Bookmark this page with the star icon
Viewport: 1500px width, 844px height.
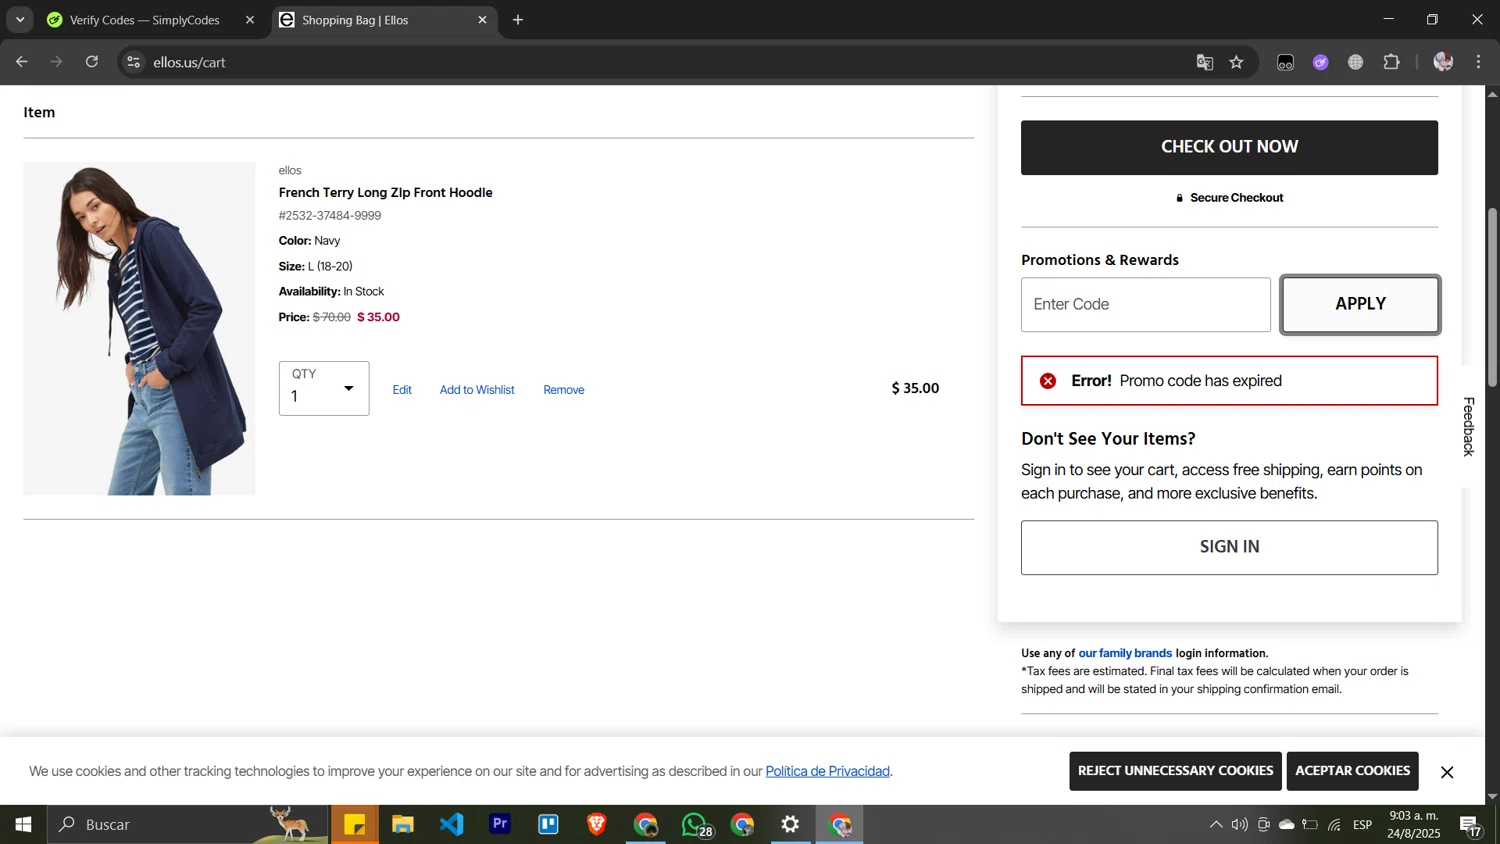tap(1237, 62)
